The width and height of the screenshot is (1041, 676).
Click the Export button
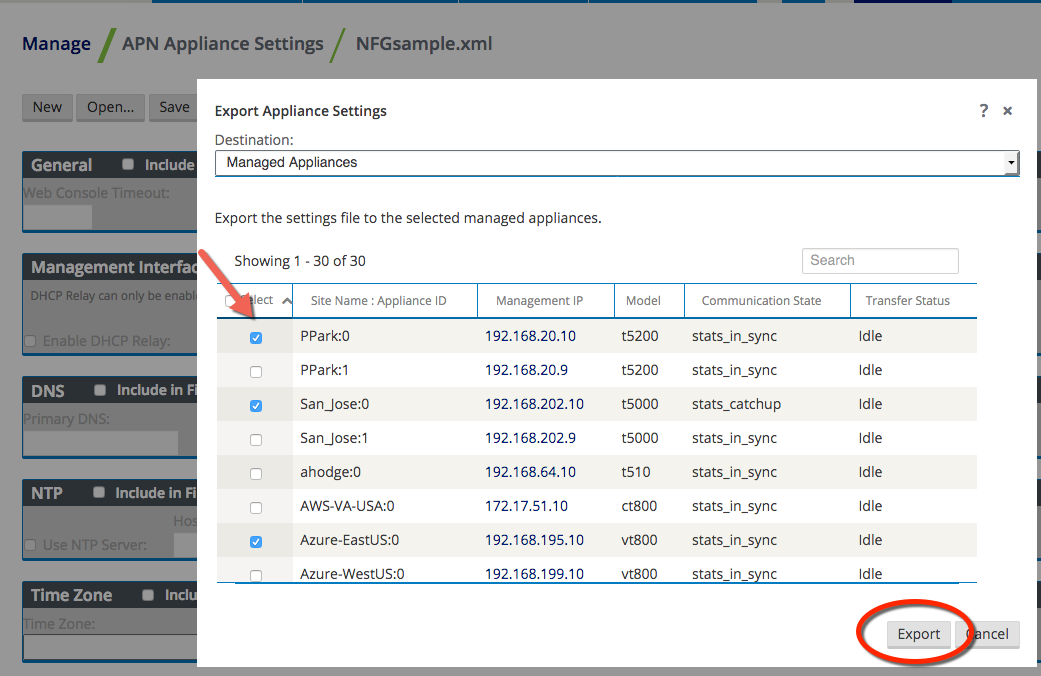(x=919, y=634)
